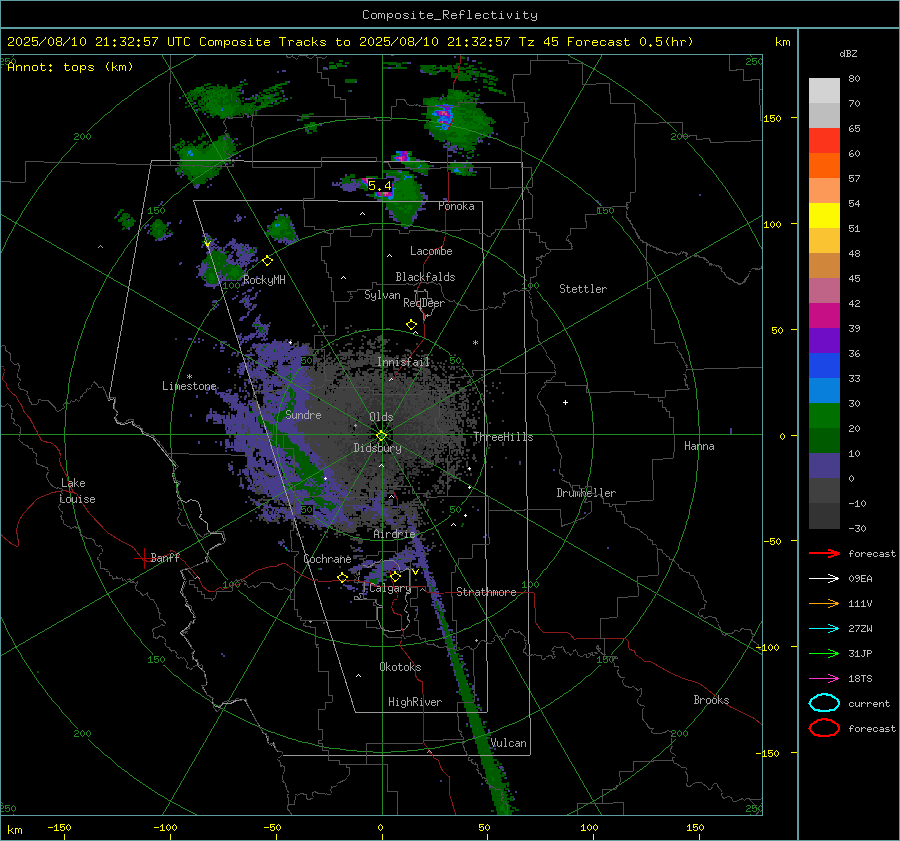Click the white 09EA arrow in the legend
Viewport: 900px width, 841px height.
[824, 578]
